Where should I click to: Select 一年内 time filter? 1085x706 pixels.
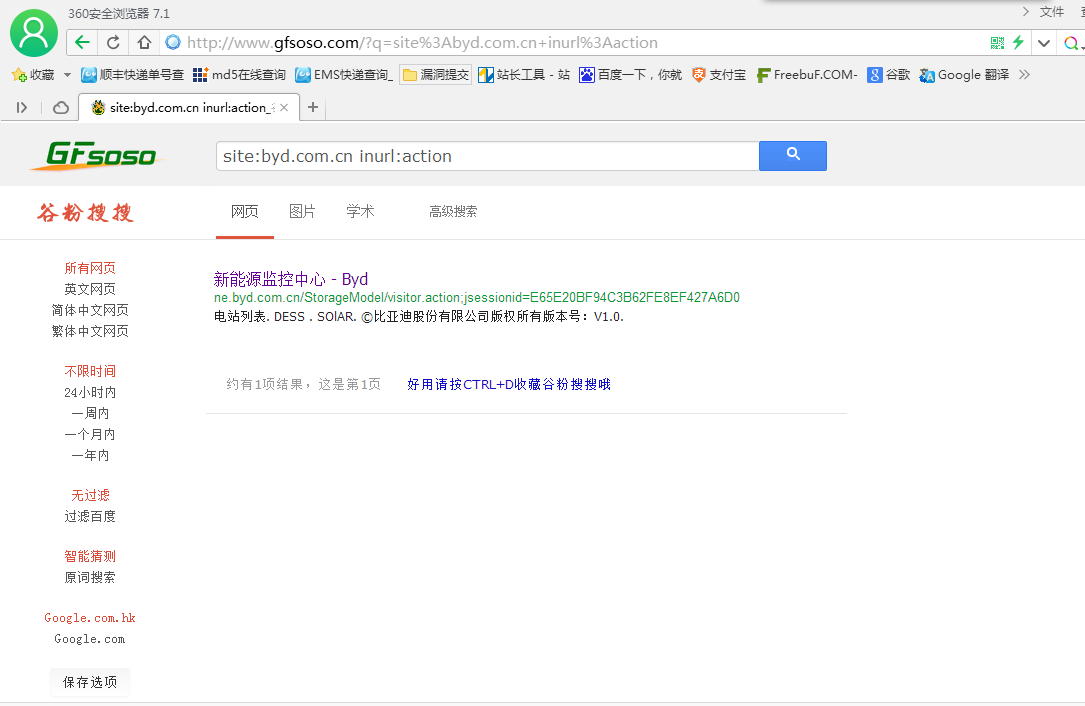point(90,455)
